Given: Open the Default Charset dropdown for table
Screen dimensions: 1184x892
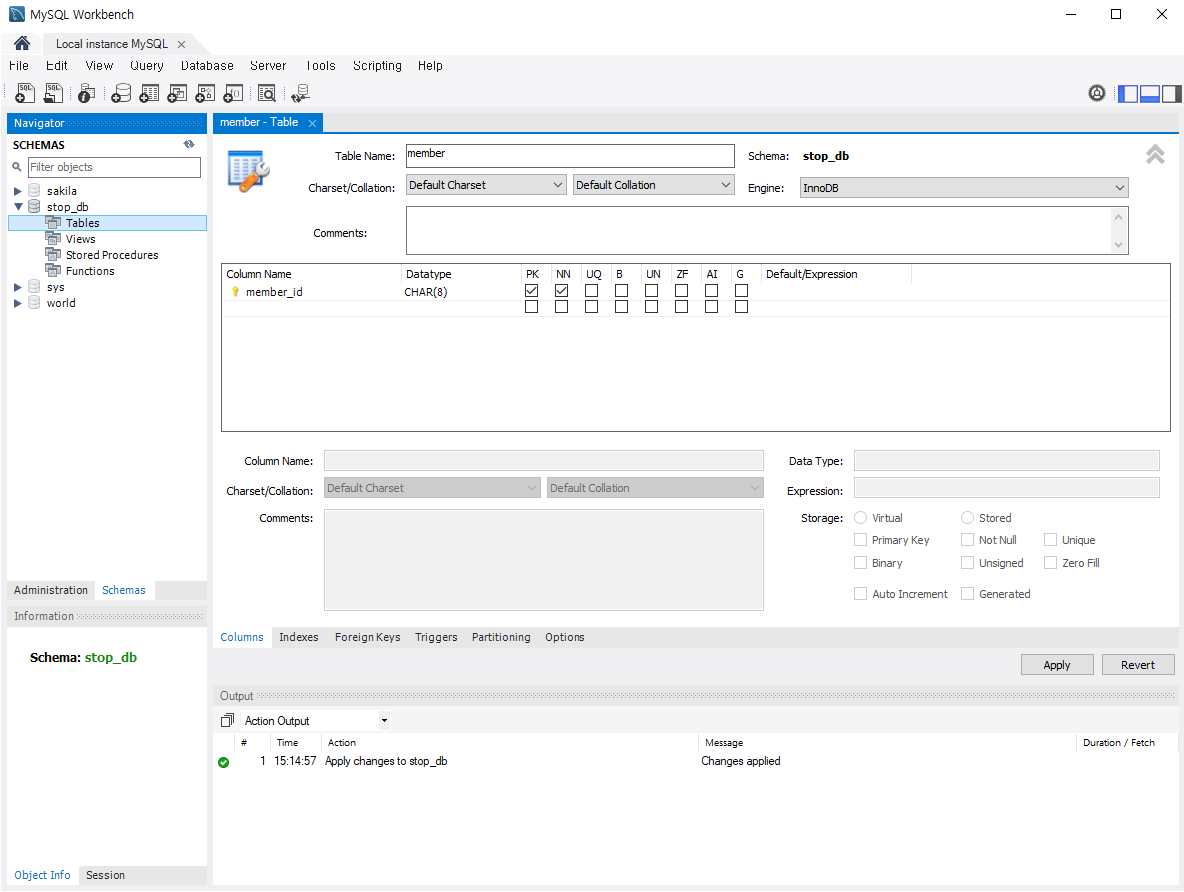Looking at the screenshot, I should pos(486,185).
